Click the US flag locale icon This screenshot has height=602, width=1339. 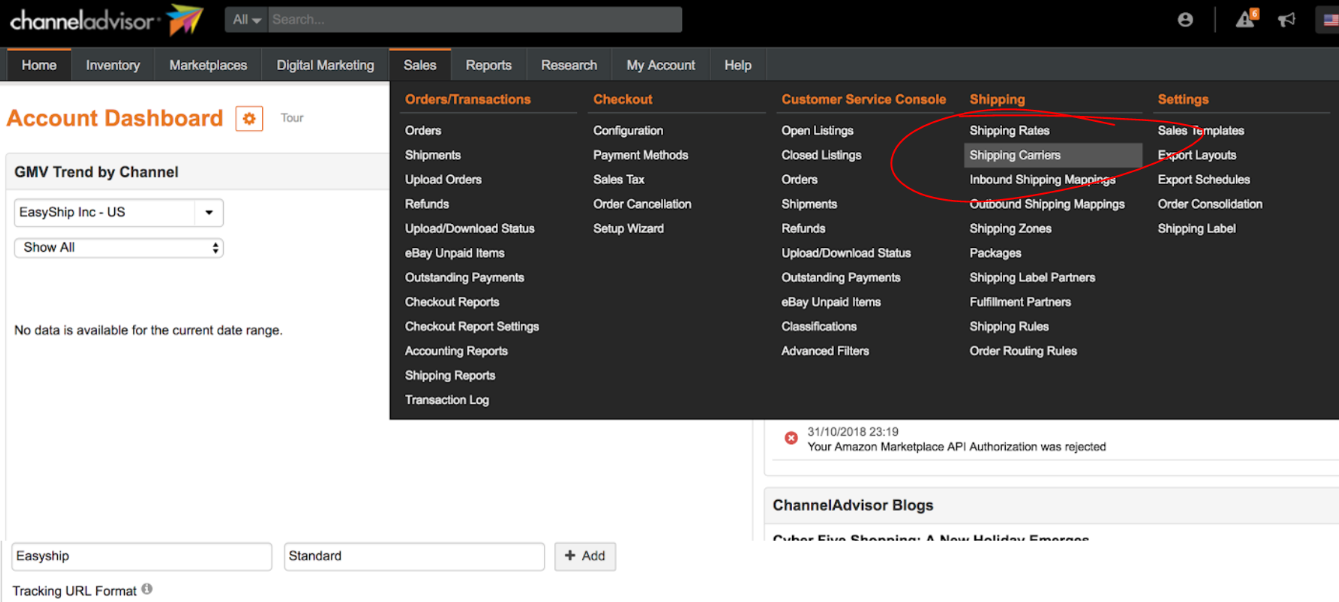tap(1330, 20)
